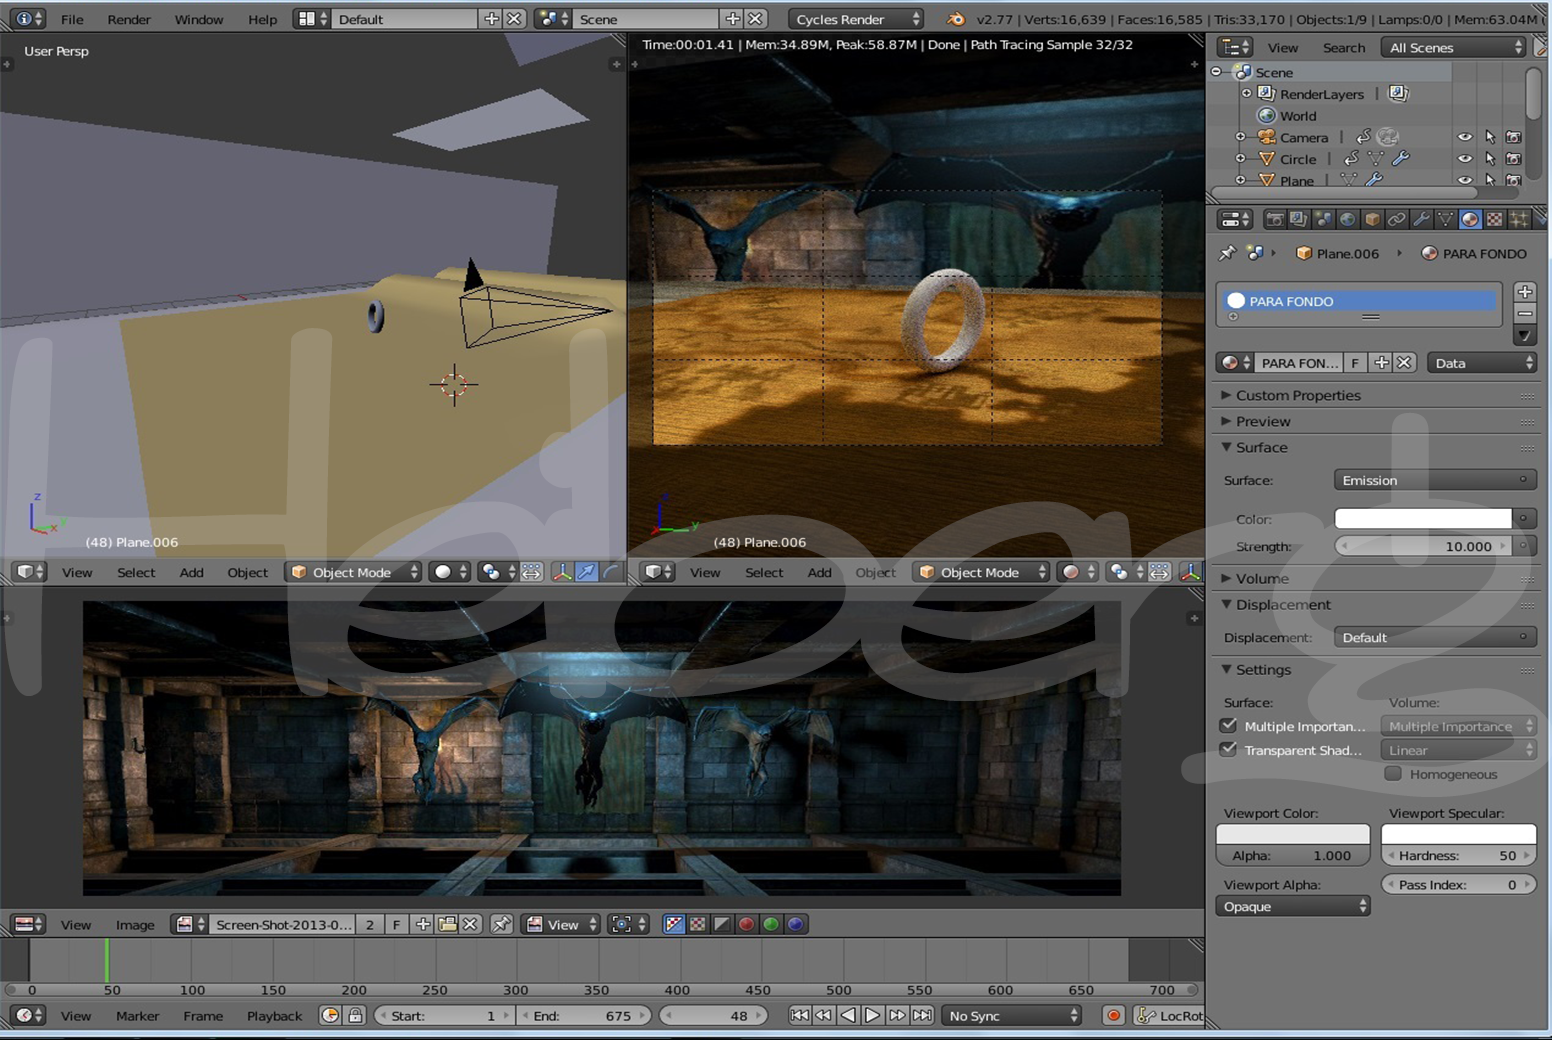Open the Playback menu in timeline
The image size is (1552, 1040).
click(x=274, y=1015)
